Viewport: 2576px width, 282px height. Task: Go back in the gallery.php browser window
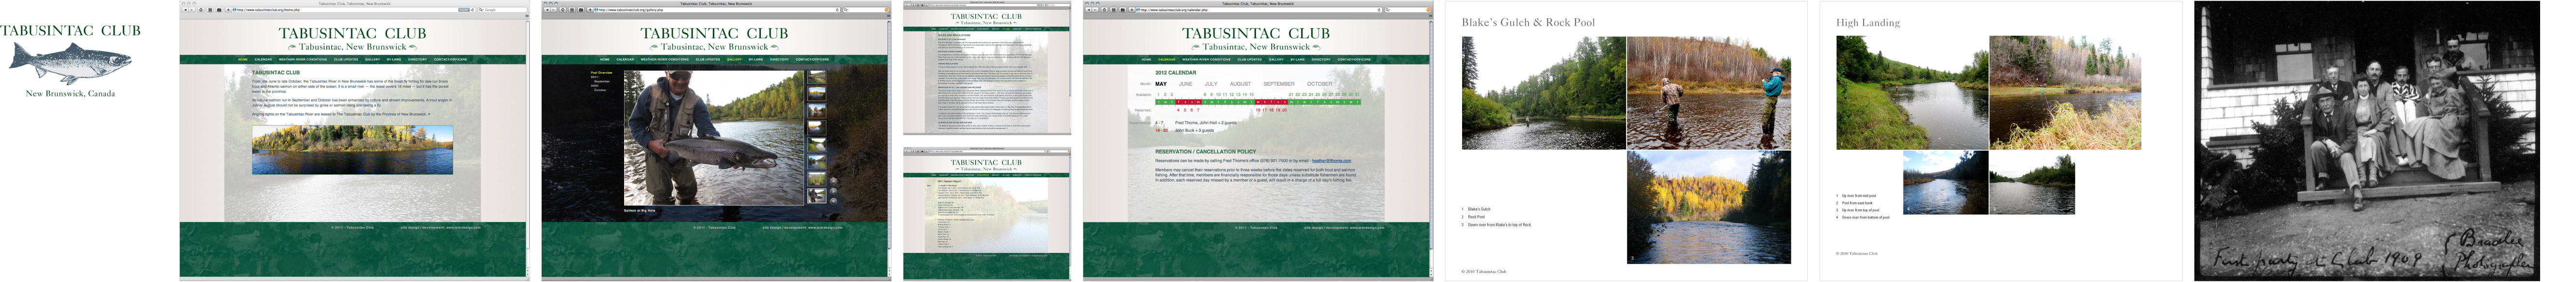pos(547,10)
